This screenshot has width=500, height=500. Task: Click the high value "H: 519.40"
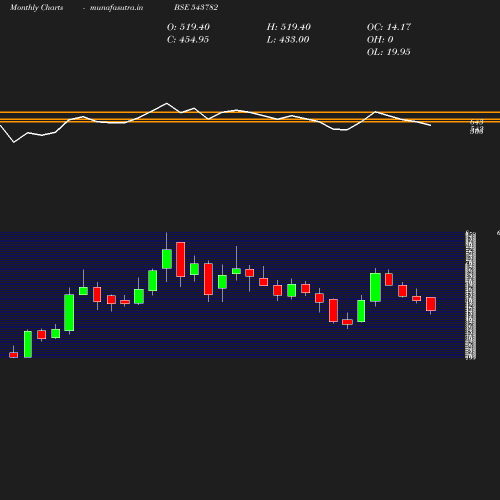(289, 27)
